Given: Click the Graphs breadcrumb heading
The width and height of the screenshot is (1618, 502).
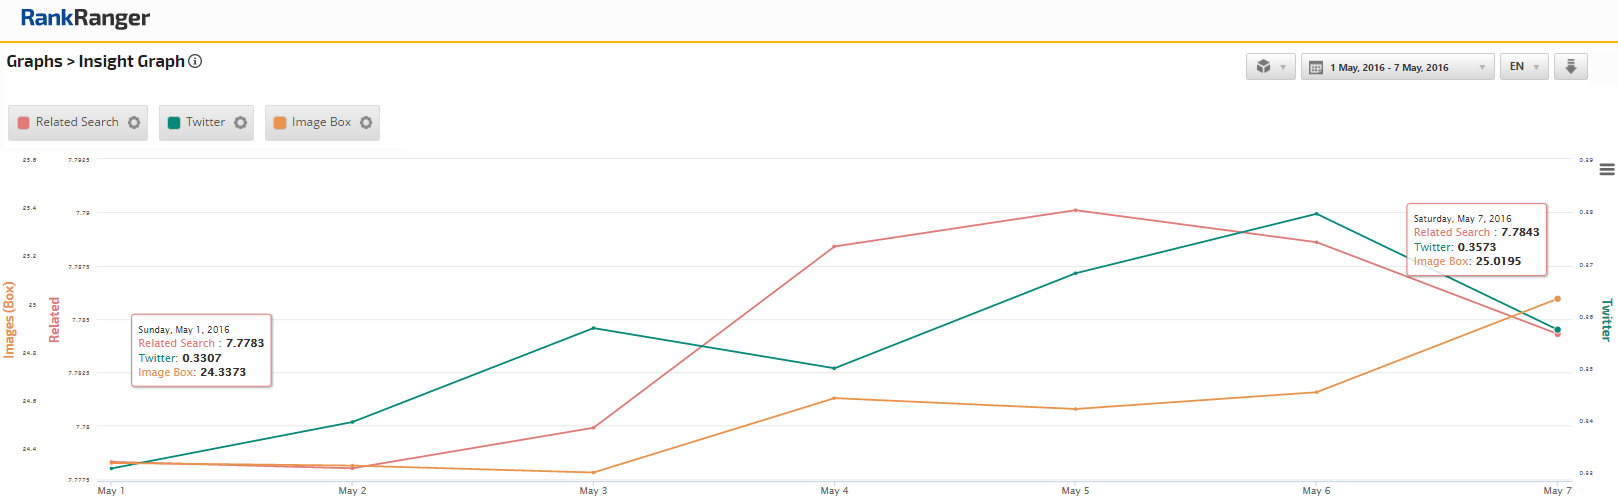Looking at the screenshot, I should coord(34,61).
